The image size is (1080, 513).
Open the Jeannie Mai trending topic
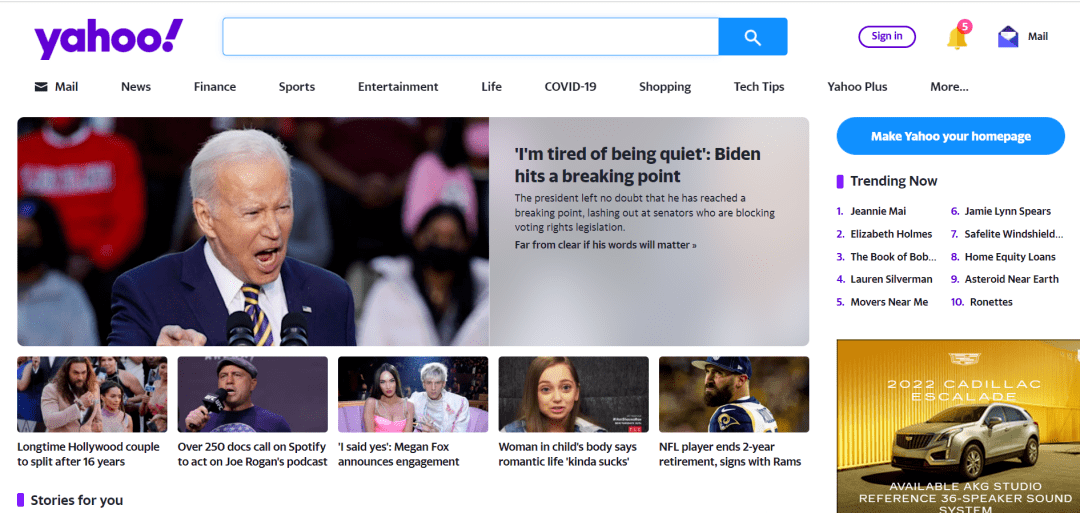pos(877,212)
